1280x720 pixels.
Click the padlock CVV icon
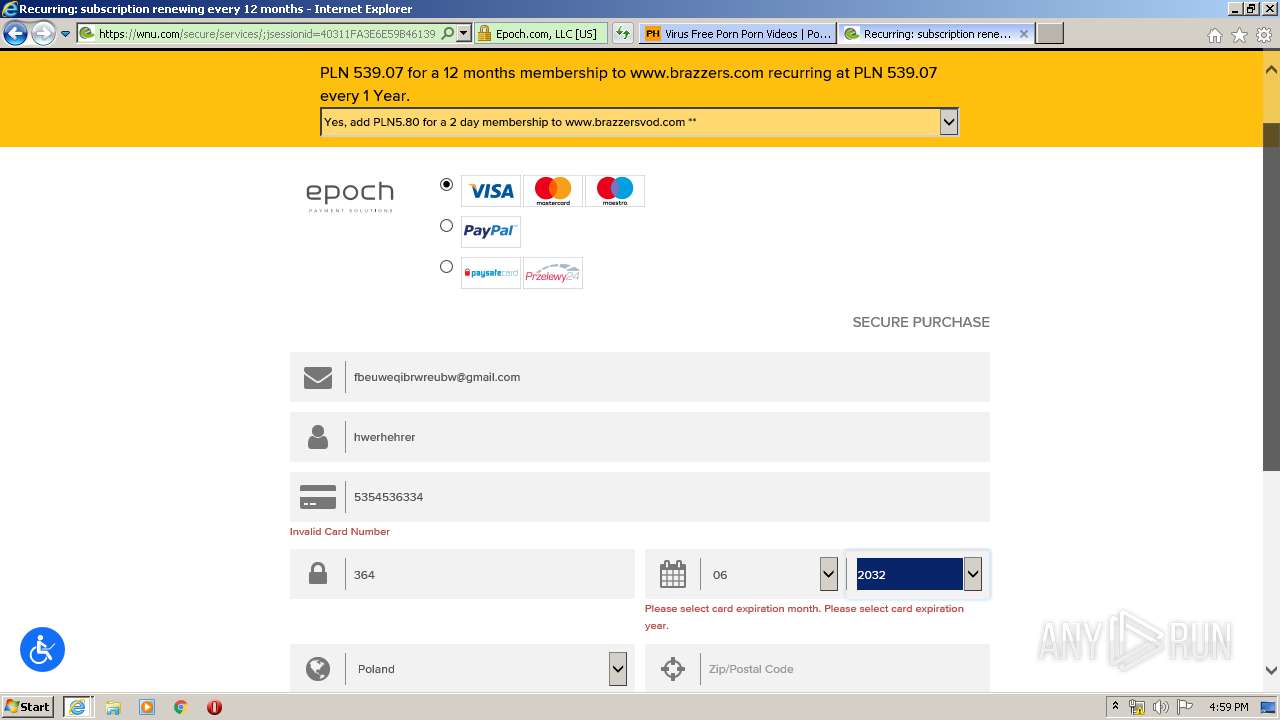tap(318, 574)
